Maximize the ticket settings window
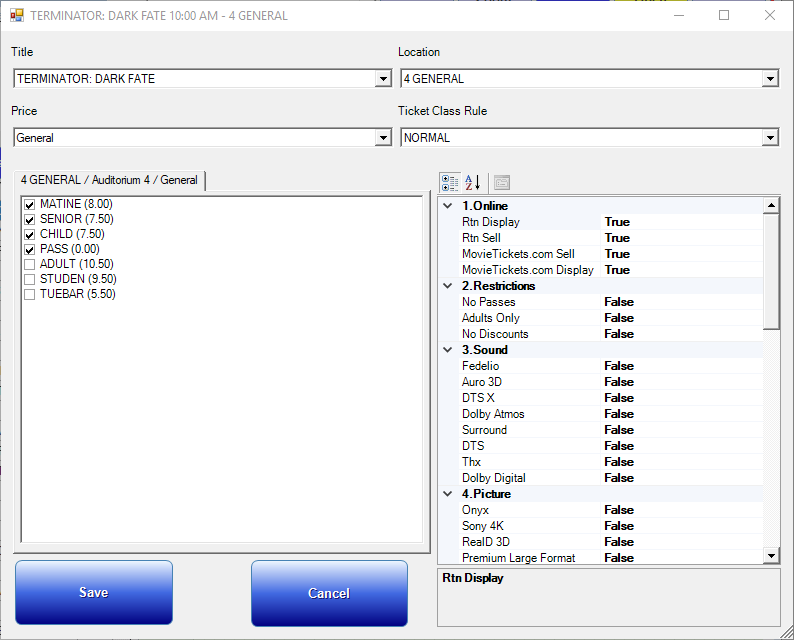This screenshot has height=640, width=794. 724,15
